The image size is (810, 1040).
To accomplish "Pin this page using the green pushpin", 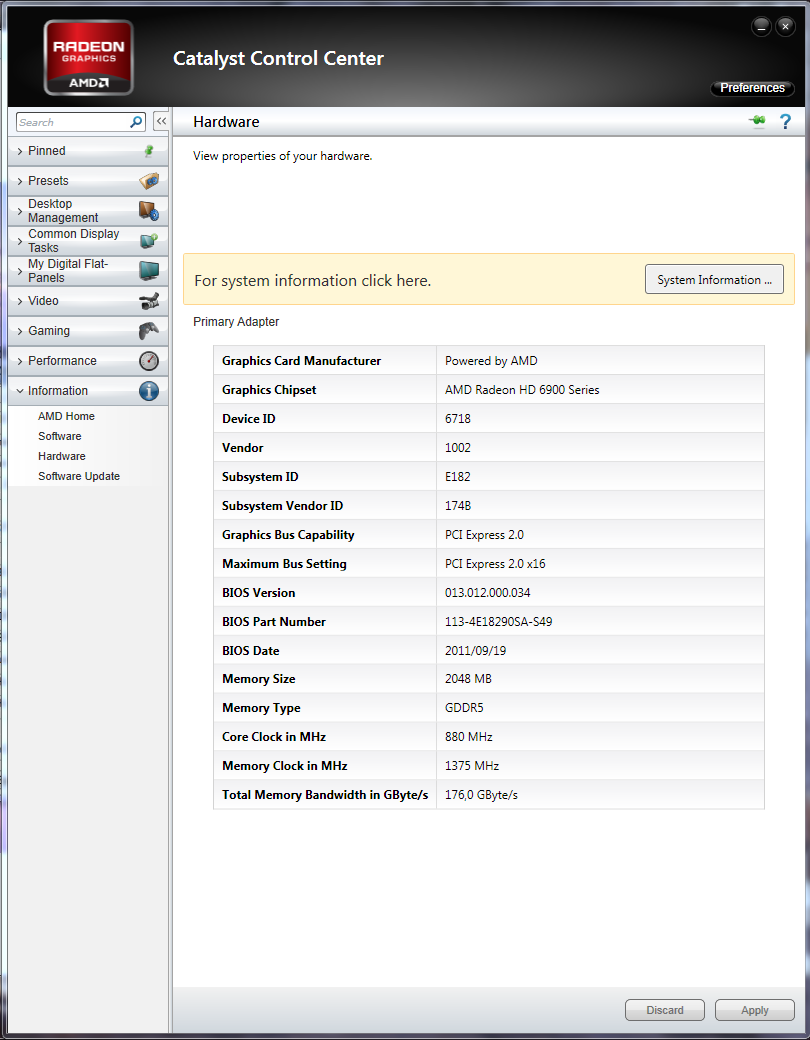I will 758,121.
